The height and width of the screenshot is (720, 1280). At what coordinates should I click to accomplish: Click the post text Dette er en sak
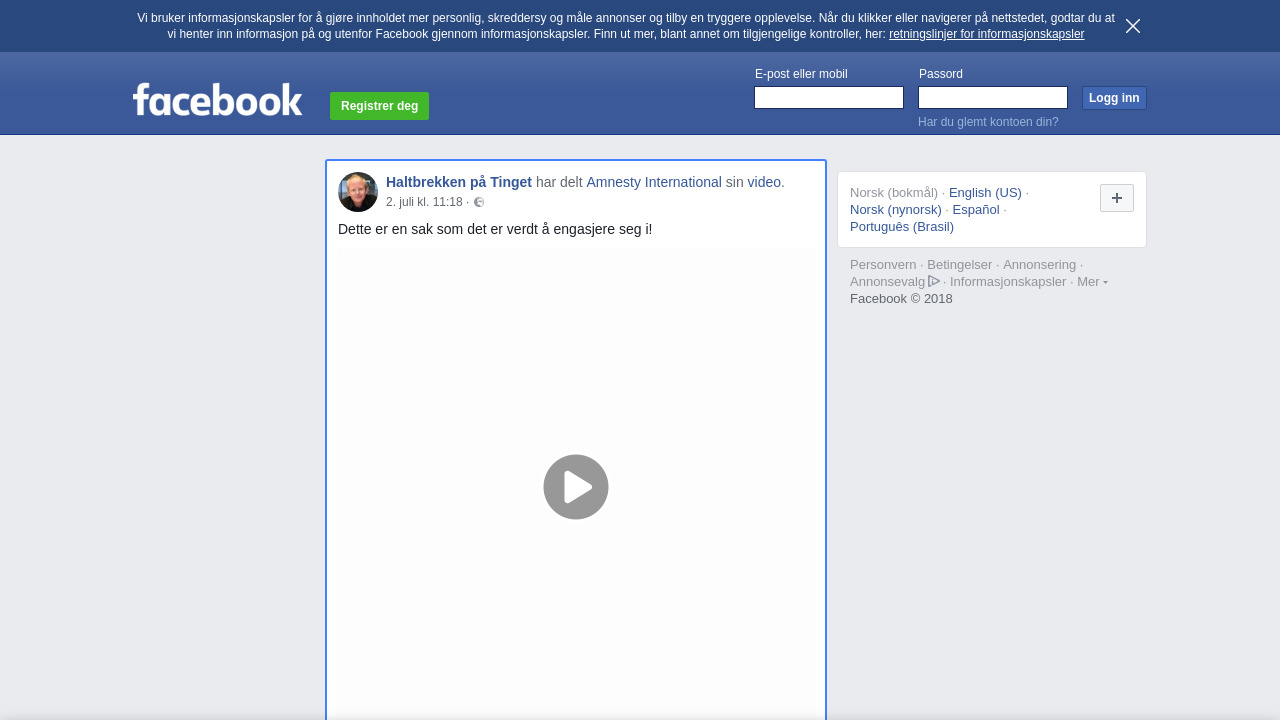[x=495, y=229]
